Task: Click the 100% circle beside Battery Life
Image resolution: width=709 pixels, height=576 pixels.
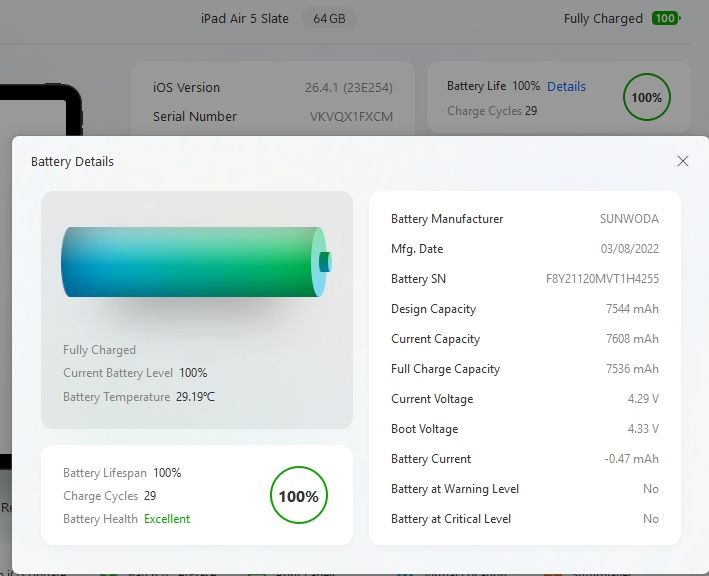Action: (x=647, y=97)
